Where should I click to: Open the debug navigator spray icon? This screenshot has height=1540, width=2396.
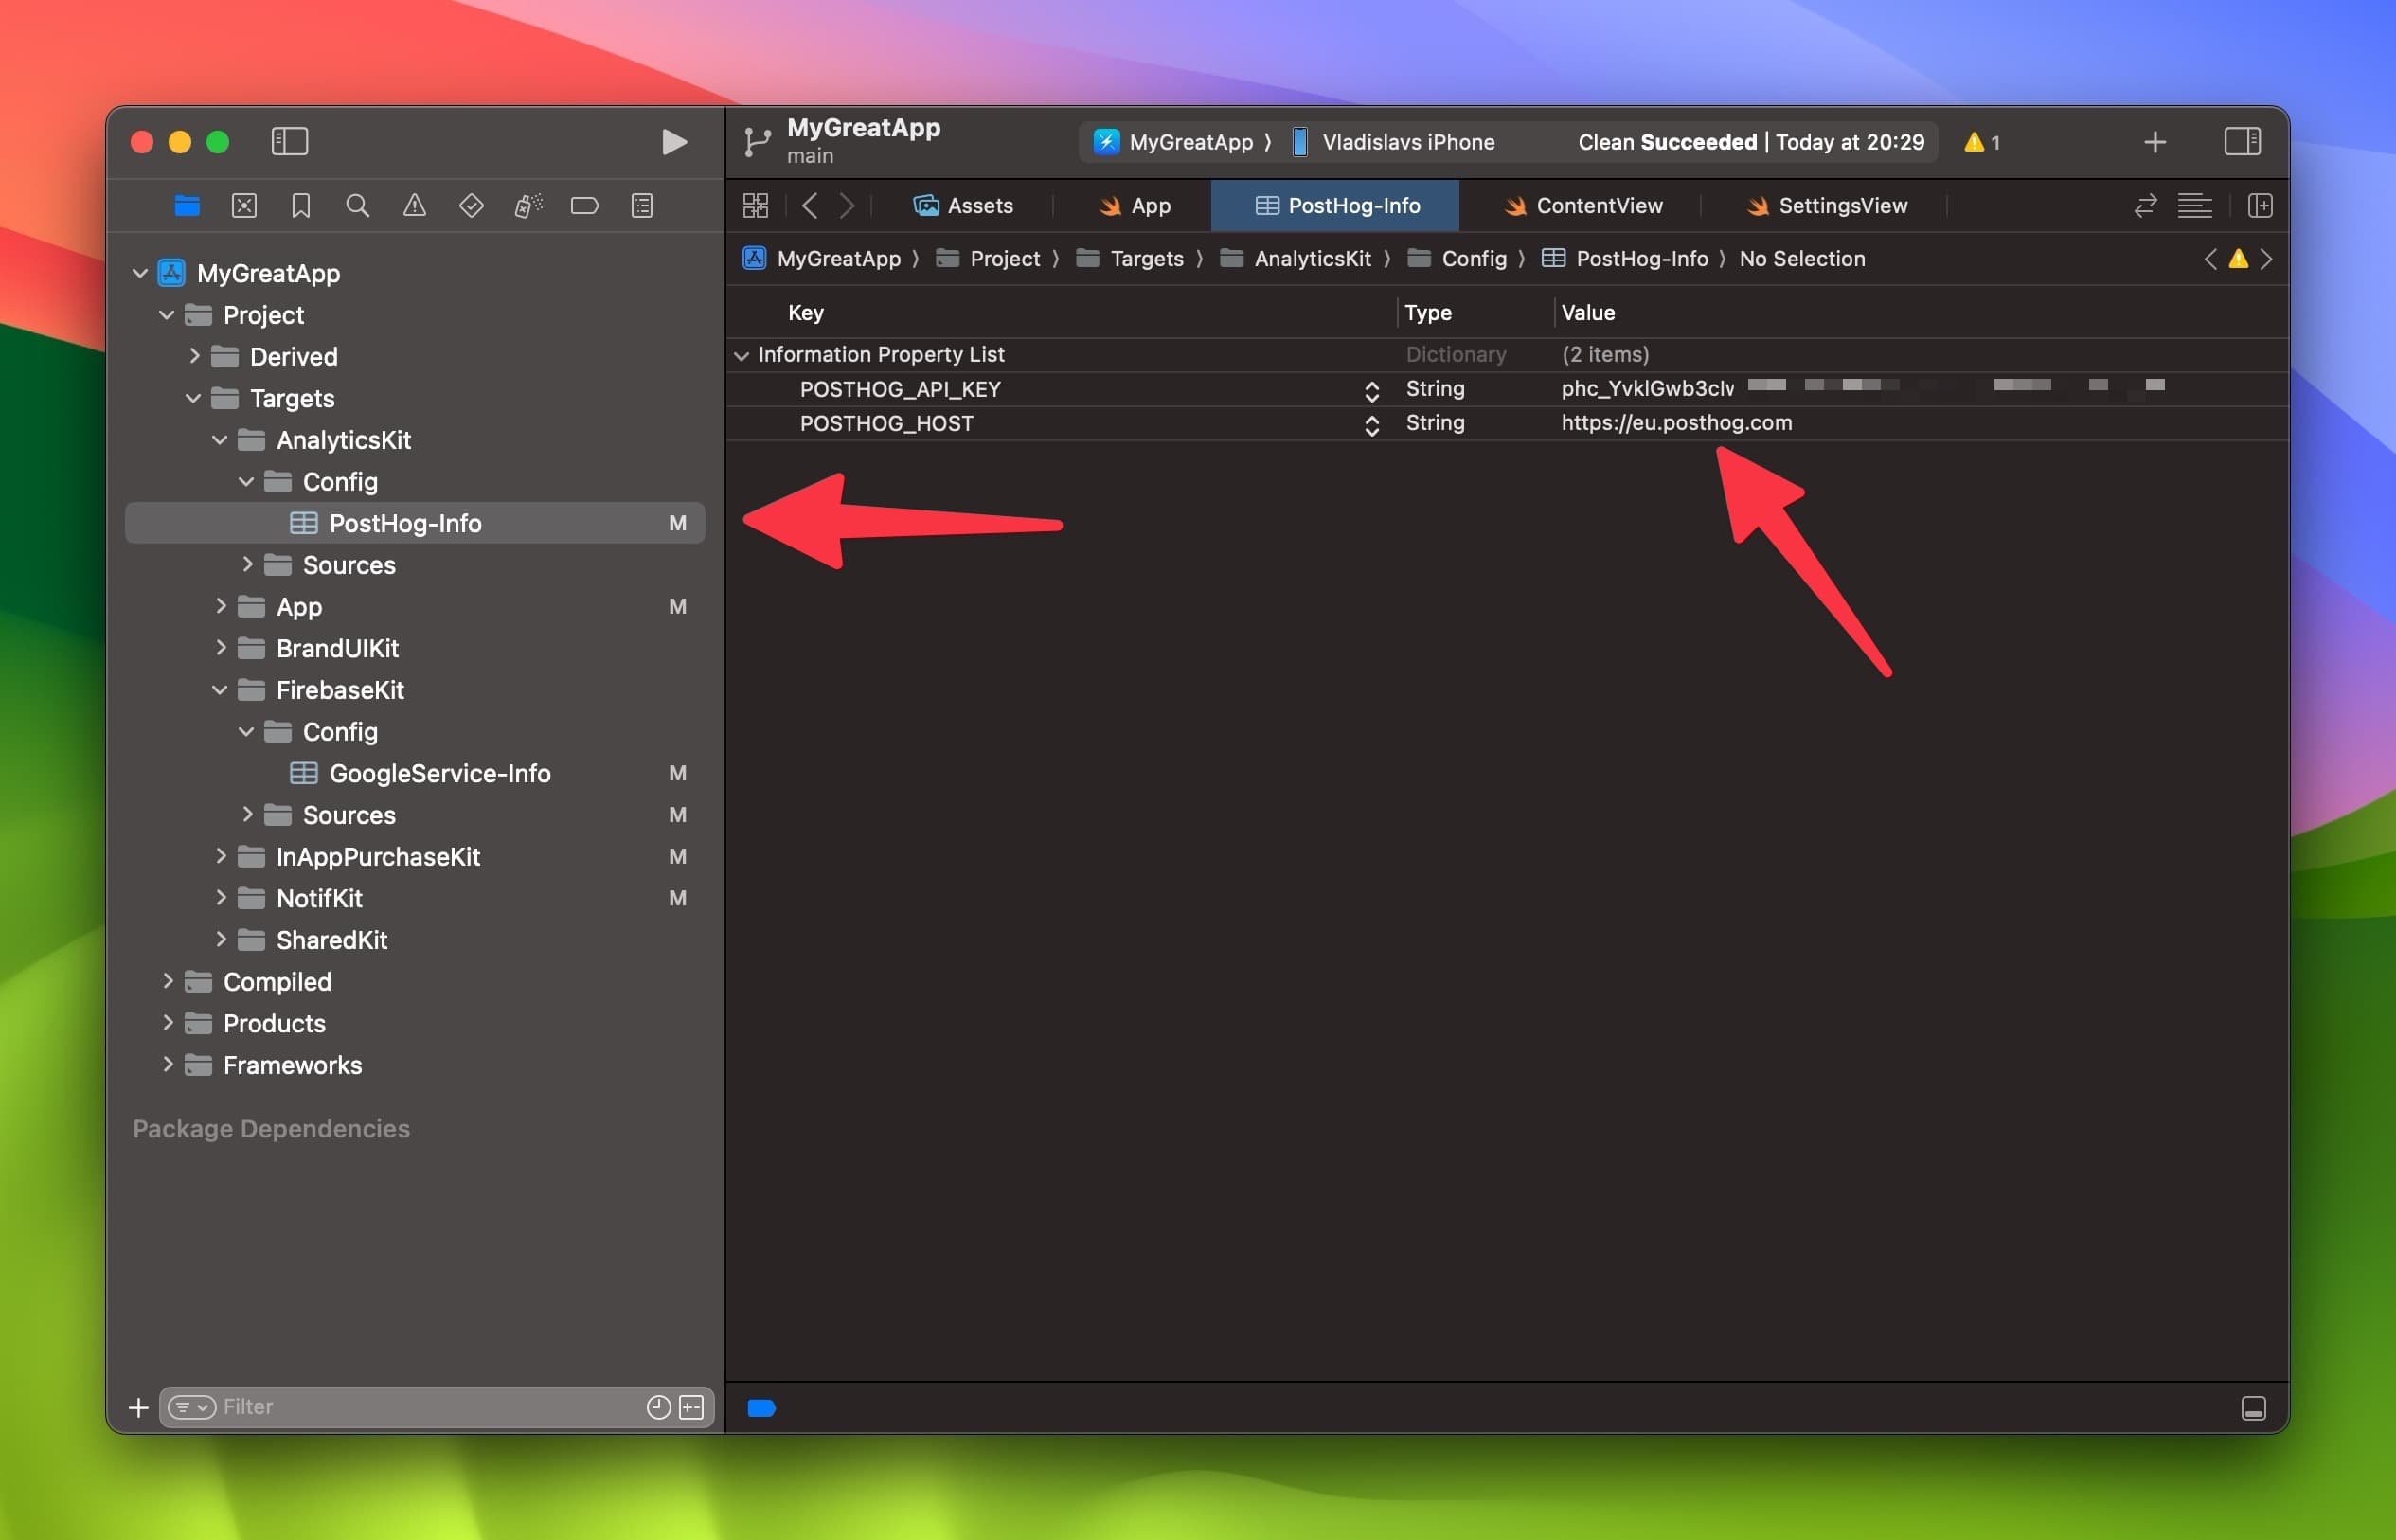[x=528, y=206]
